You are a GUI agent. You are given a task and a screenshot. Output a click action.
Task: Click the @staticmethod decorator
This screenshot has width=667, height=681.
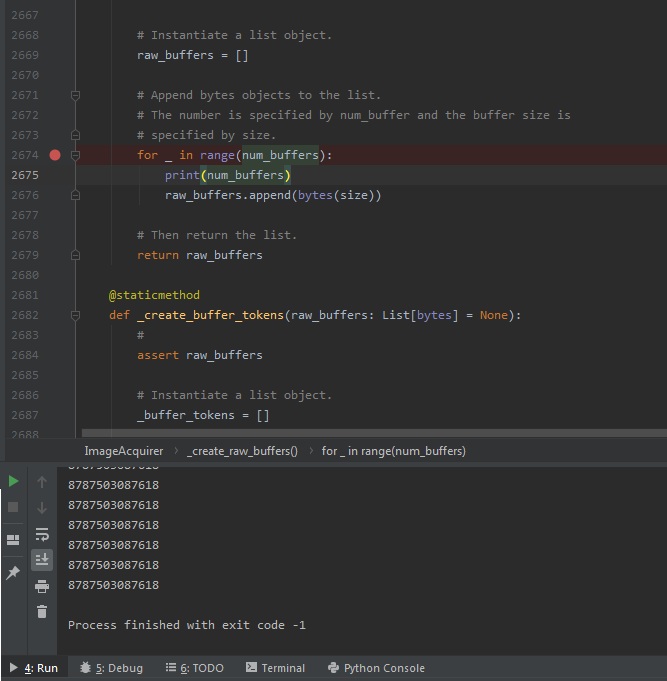click(154, 295)
